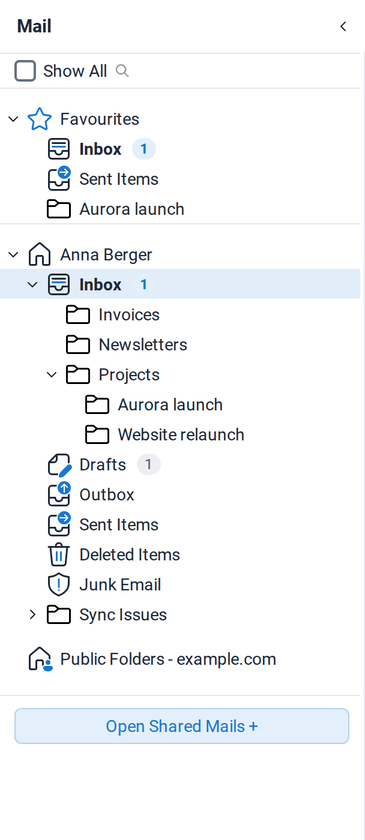This screenshot has width=365, height=840.
Task: Select the Projects folder label
Action: (129, 374)
